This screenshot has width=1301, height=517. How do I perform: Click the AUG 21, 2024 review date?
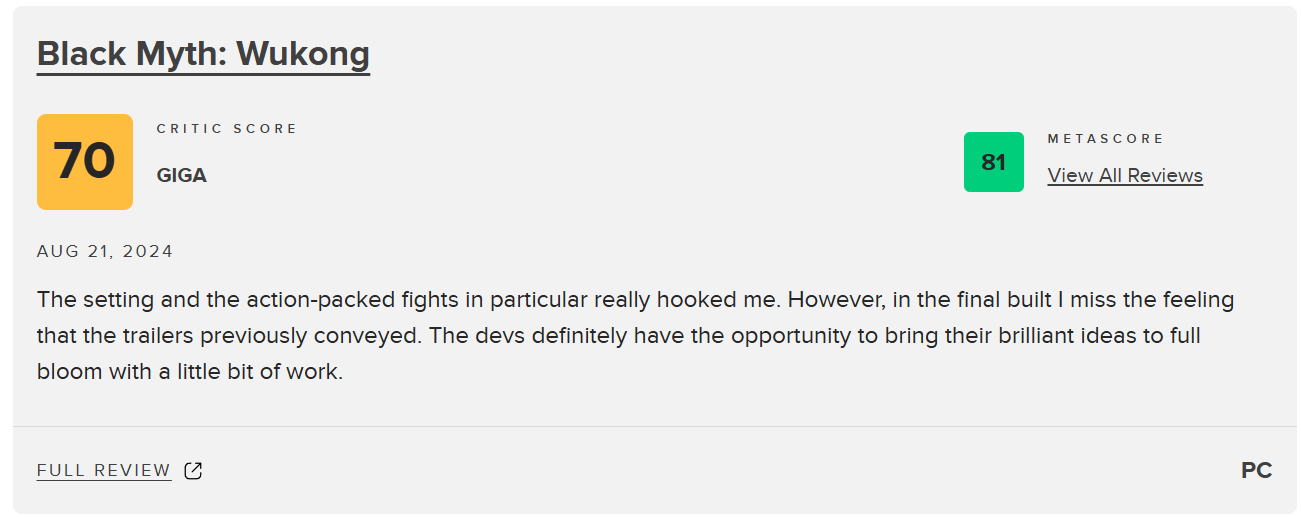pyautogui.click(x=105, y=251)
